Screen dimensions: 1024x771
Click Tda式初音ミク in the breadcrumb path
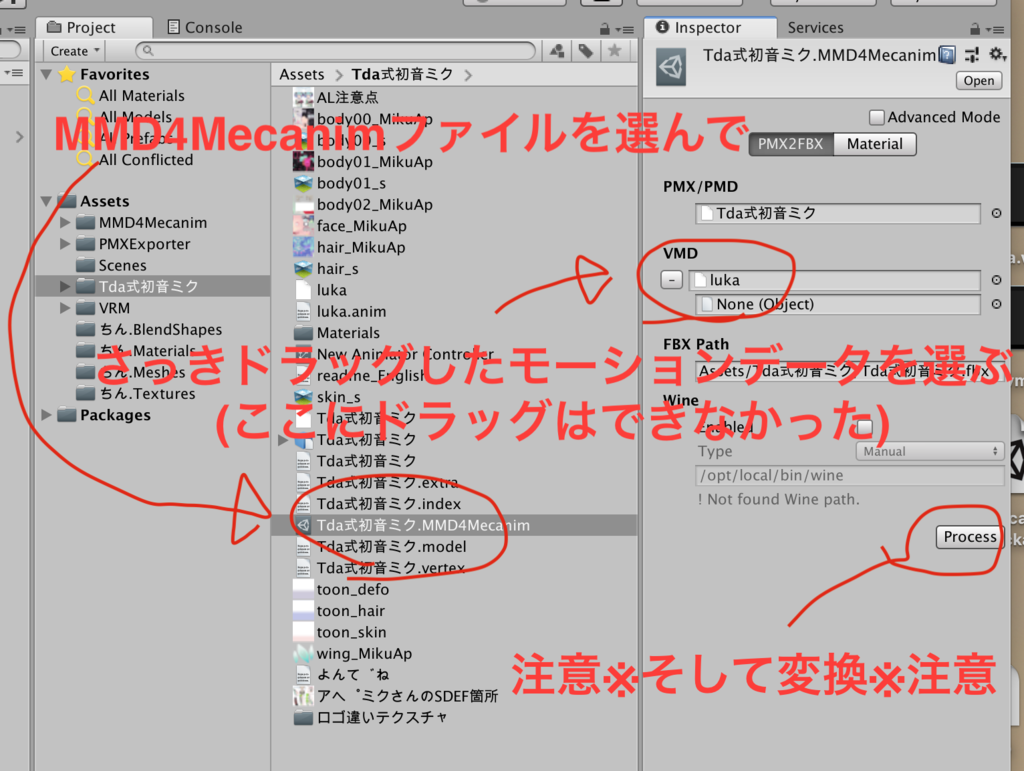(x=402, y=74)
